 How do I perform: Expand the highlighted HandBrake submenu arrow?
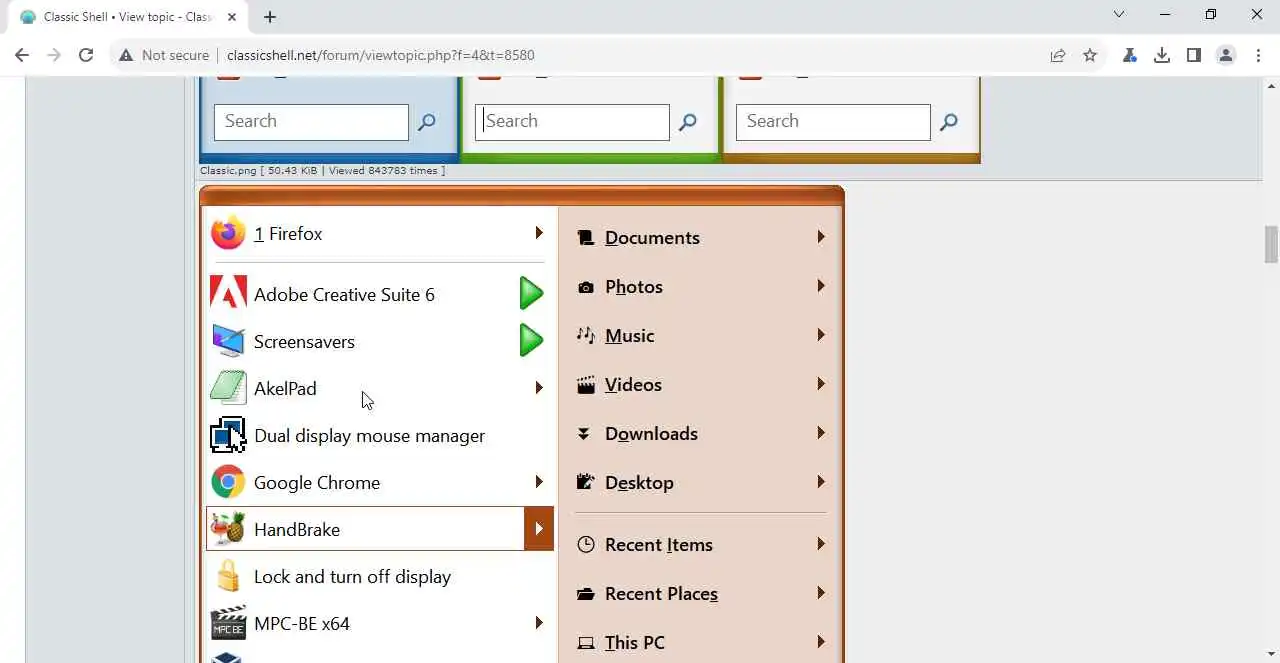(539, 529)
